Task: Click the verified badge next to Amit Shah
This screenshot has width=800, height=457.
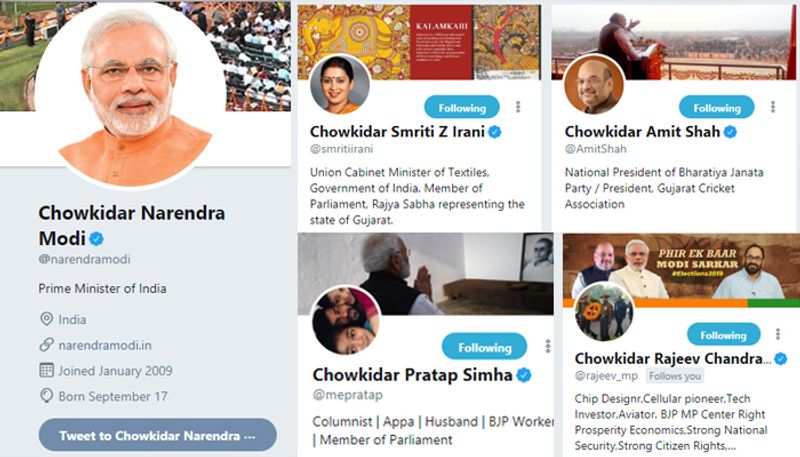Action: [731, 132]
